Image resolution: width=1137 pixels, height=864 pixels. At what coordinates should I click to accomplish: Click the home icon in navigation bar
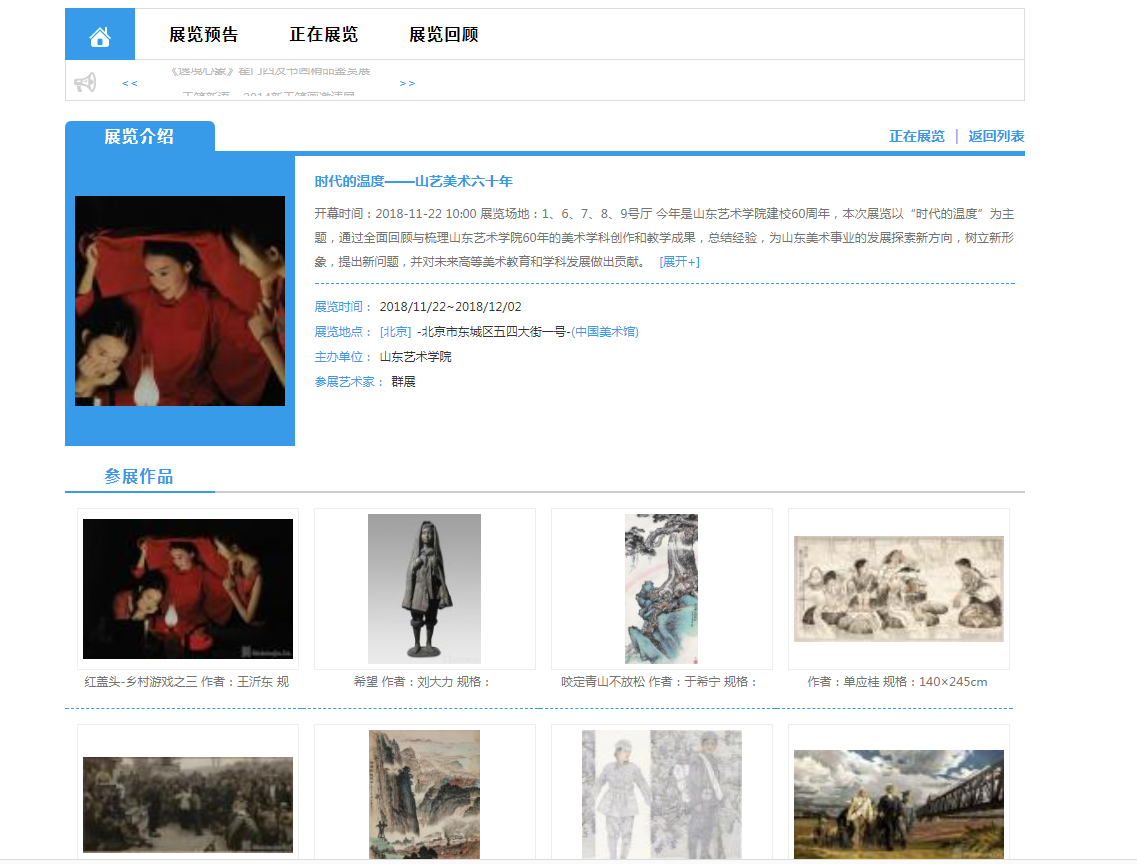point(99,36)
